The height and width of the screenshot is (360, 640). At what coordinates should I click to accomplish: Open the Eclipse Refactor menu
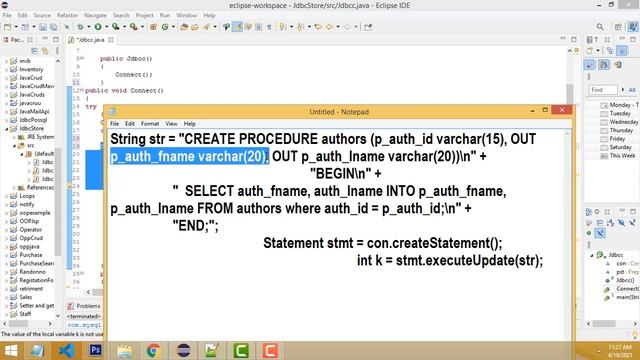pyautogui.click(x=67, y=15)
